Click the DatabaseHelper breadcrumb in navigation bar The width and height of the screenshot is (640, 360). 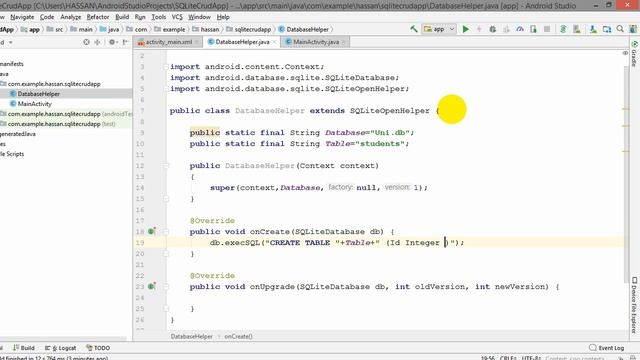pyautogui.click(x=304, y=29)
